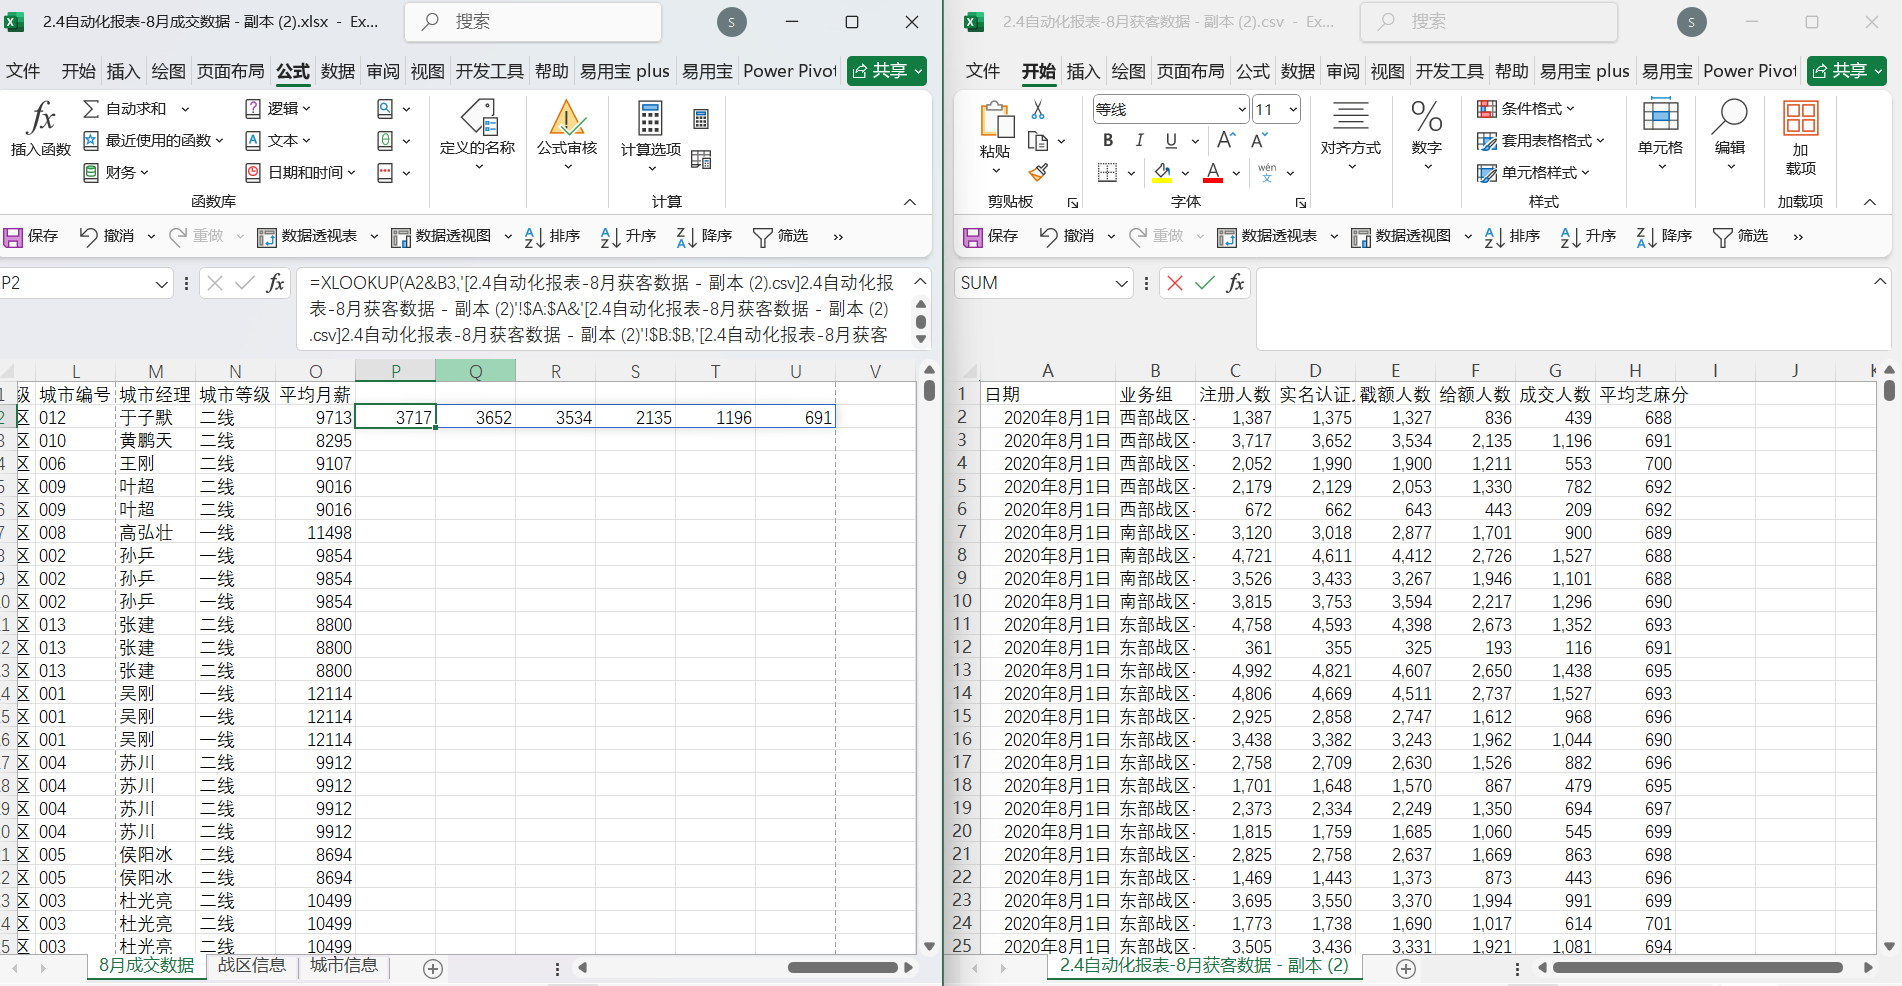Click Copy icon in right ribbon

[1038, 141]
